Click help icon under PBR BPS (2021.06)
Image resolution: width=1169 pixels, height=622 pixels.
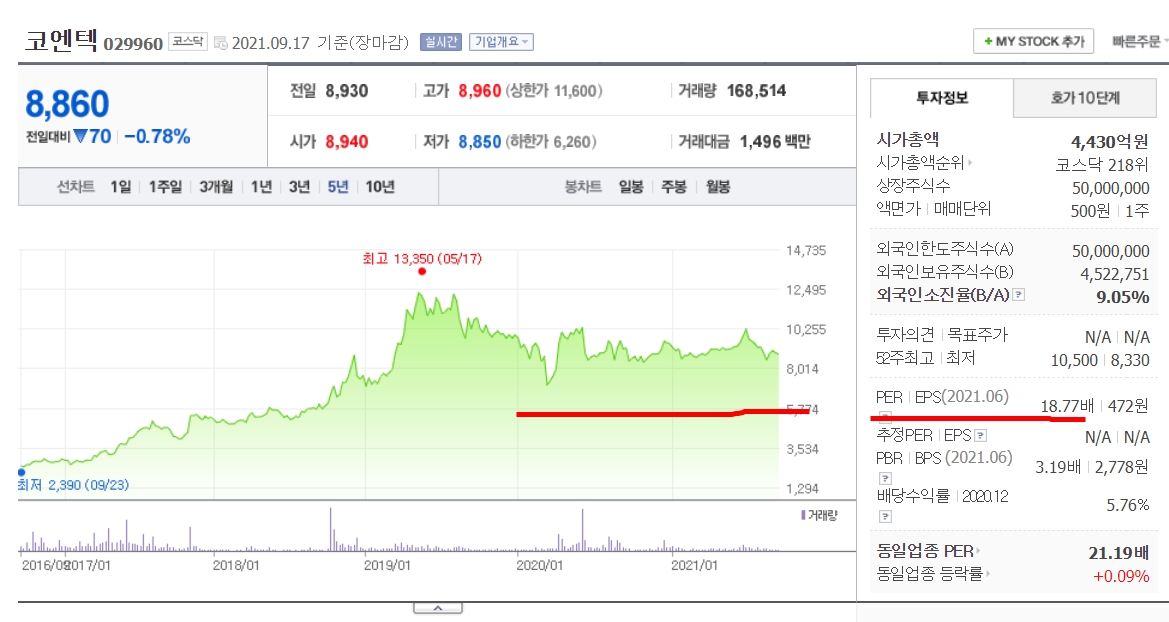885,478
